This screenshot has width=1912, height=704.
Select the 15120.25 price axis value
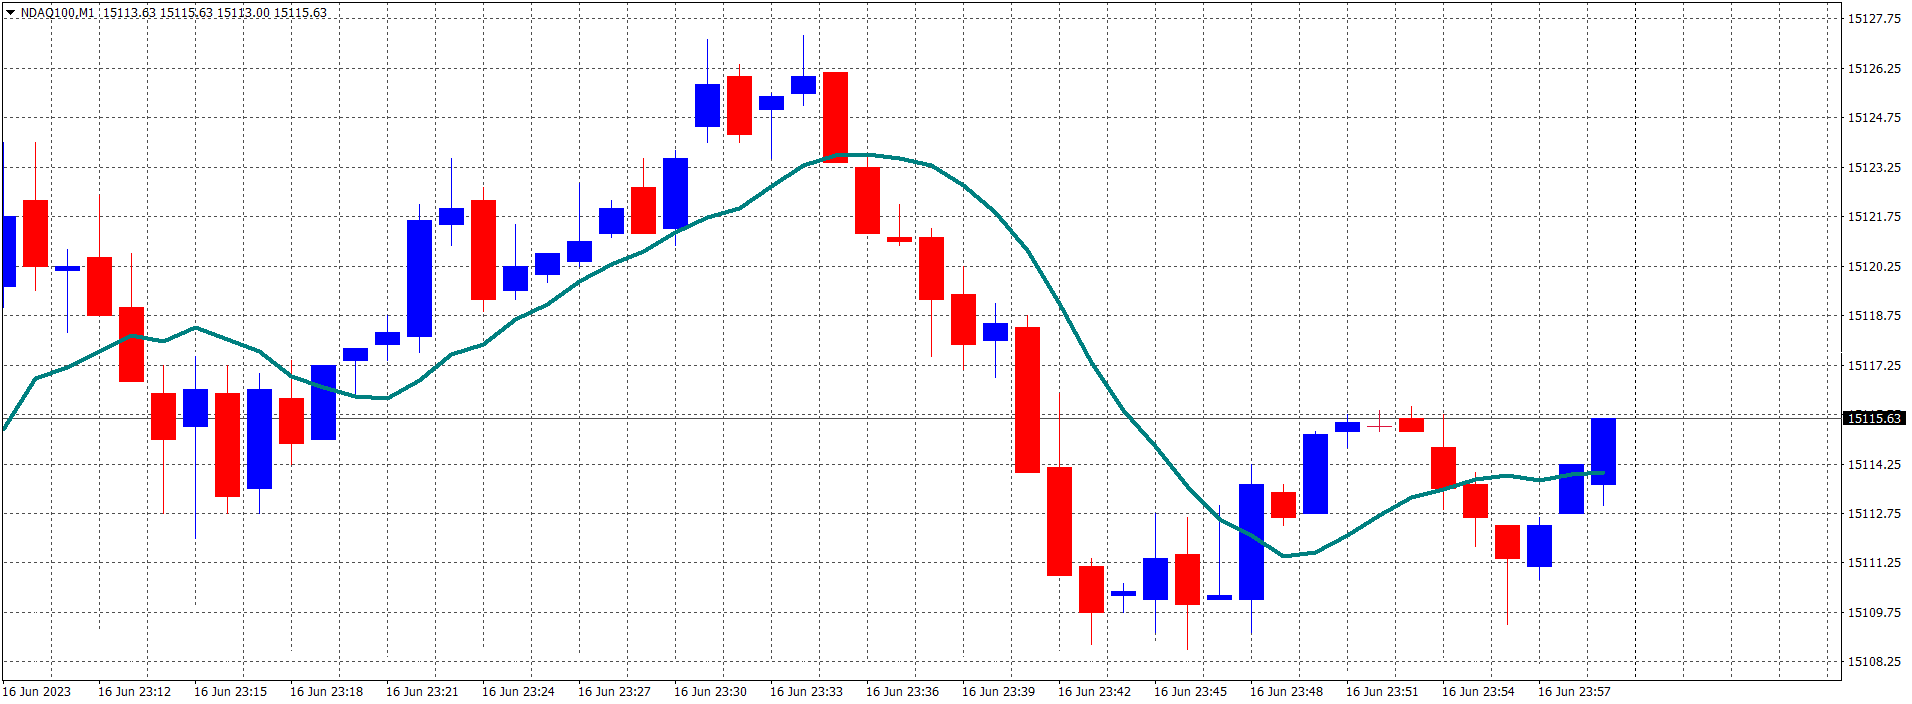[x=1874, y=266]
